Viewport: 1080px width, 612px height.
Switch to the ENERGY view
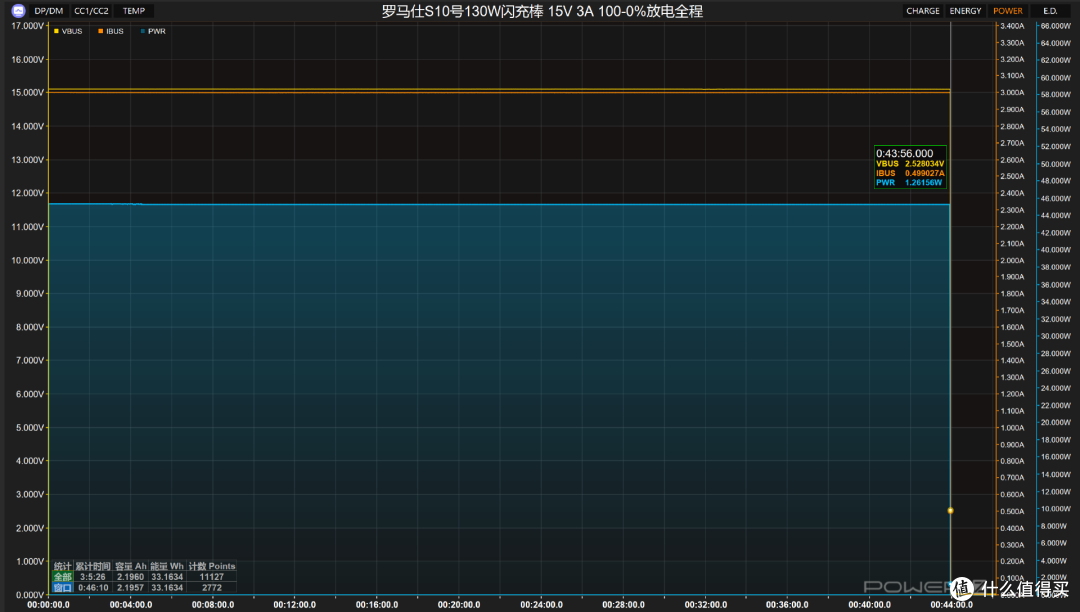pos(965,11)
